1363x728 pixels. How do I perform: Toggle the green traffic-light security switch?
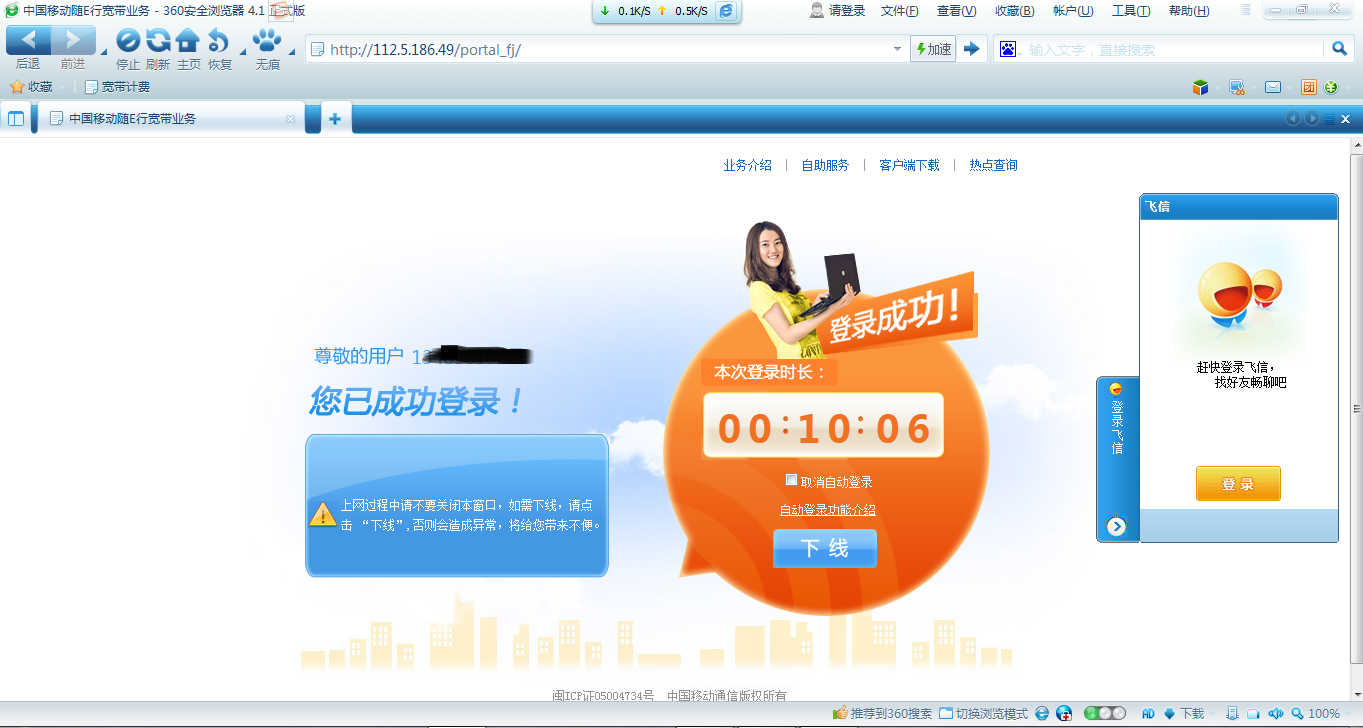[1105, 714]
